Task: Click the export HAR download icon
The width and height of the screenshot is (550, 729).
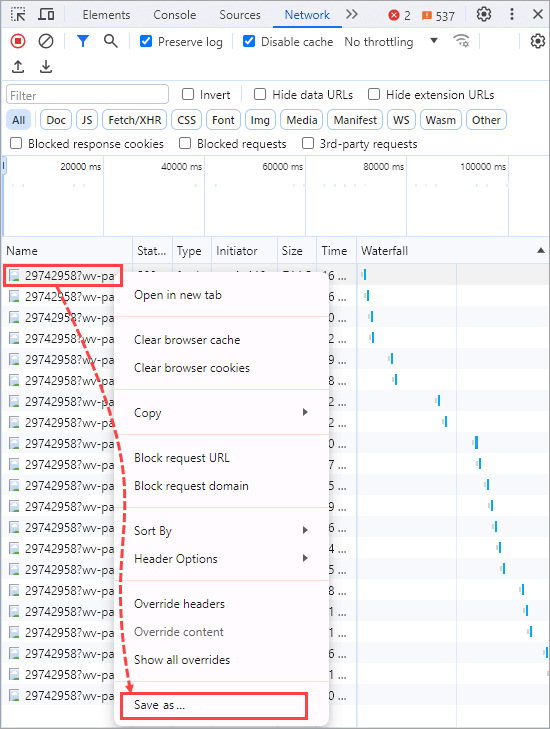Action: tap(46, 67)
